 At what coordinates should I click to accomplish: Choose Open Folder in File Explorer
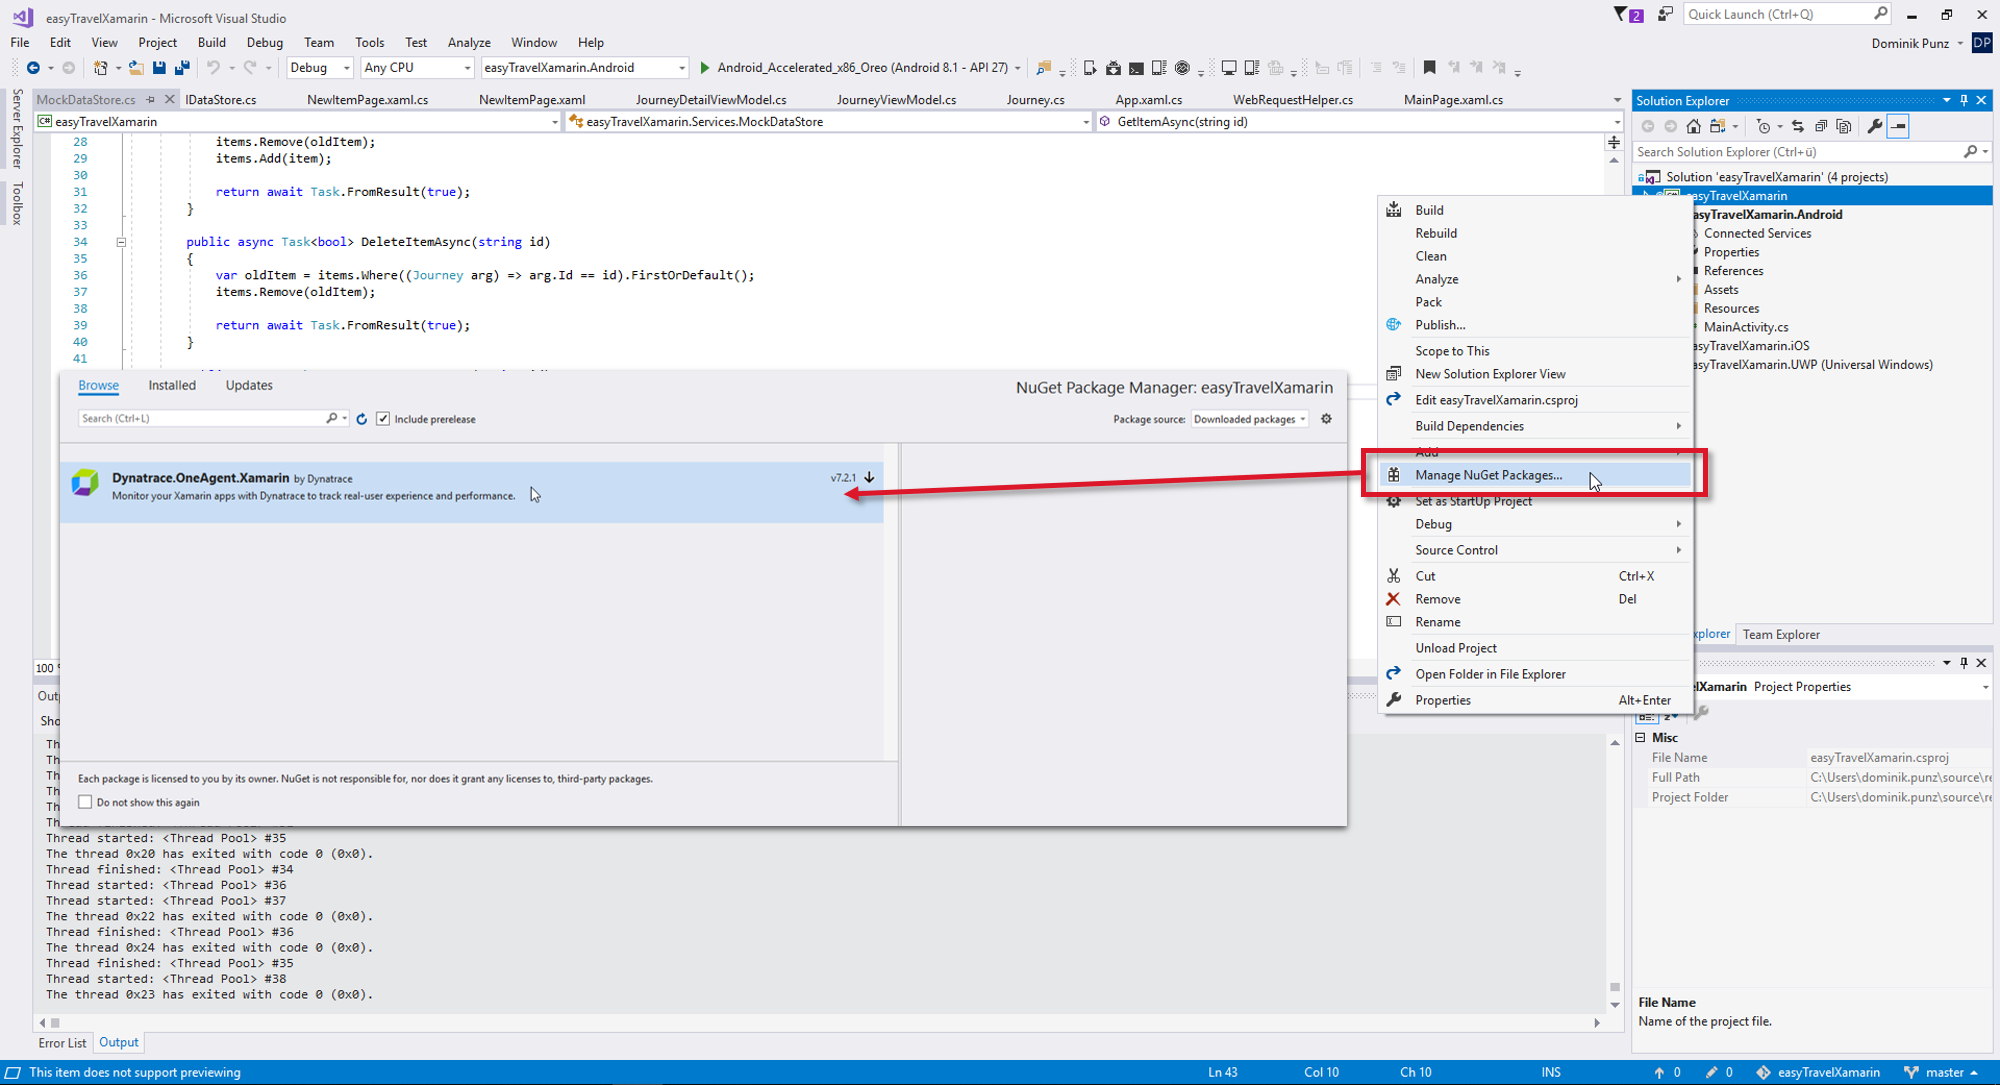1535,674
